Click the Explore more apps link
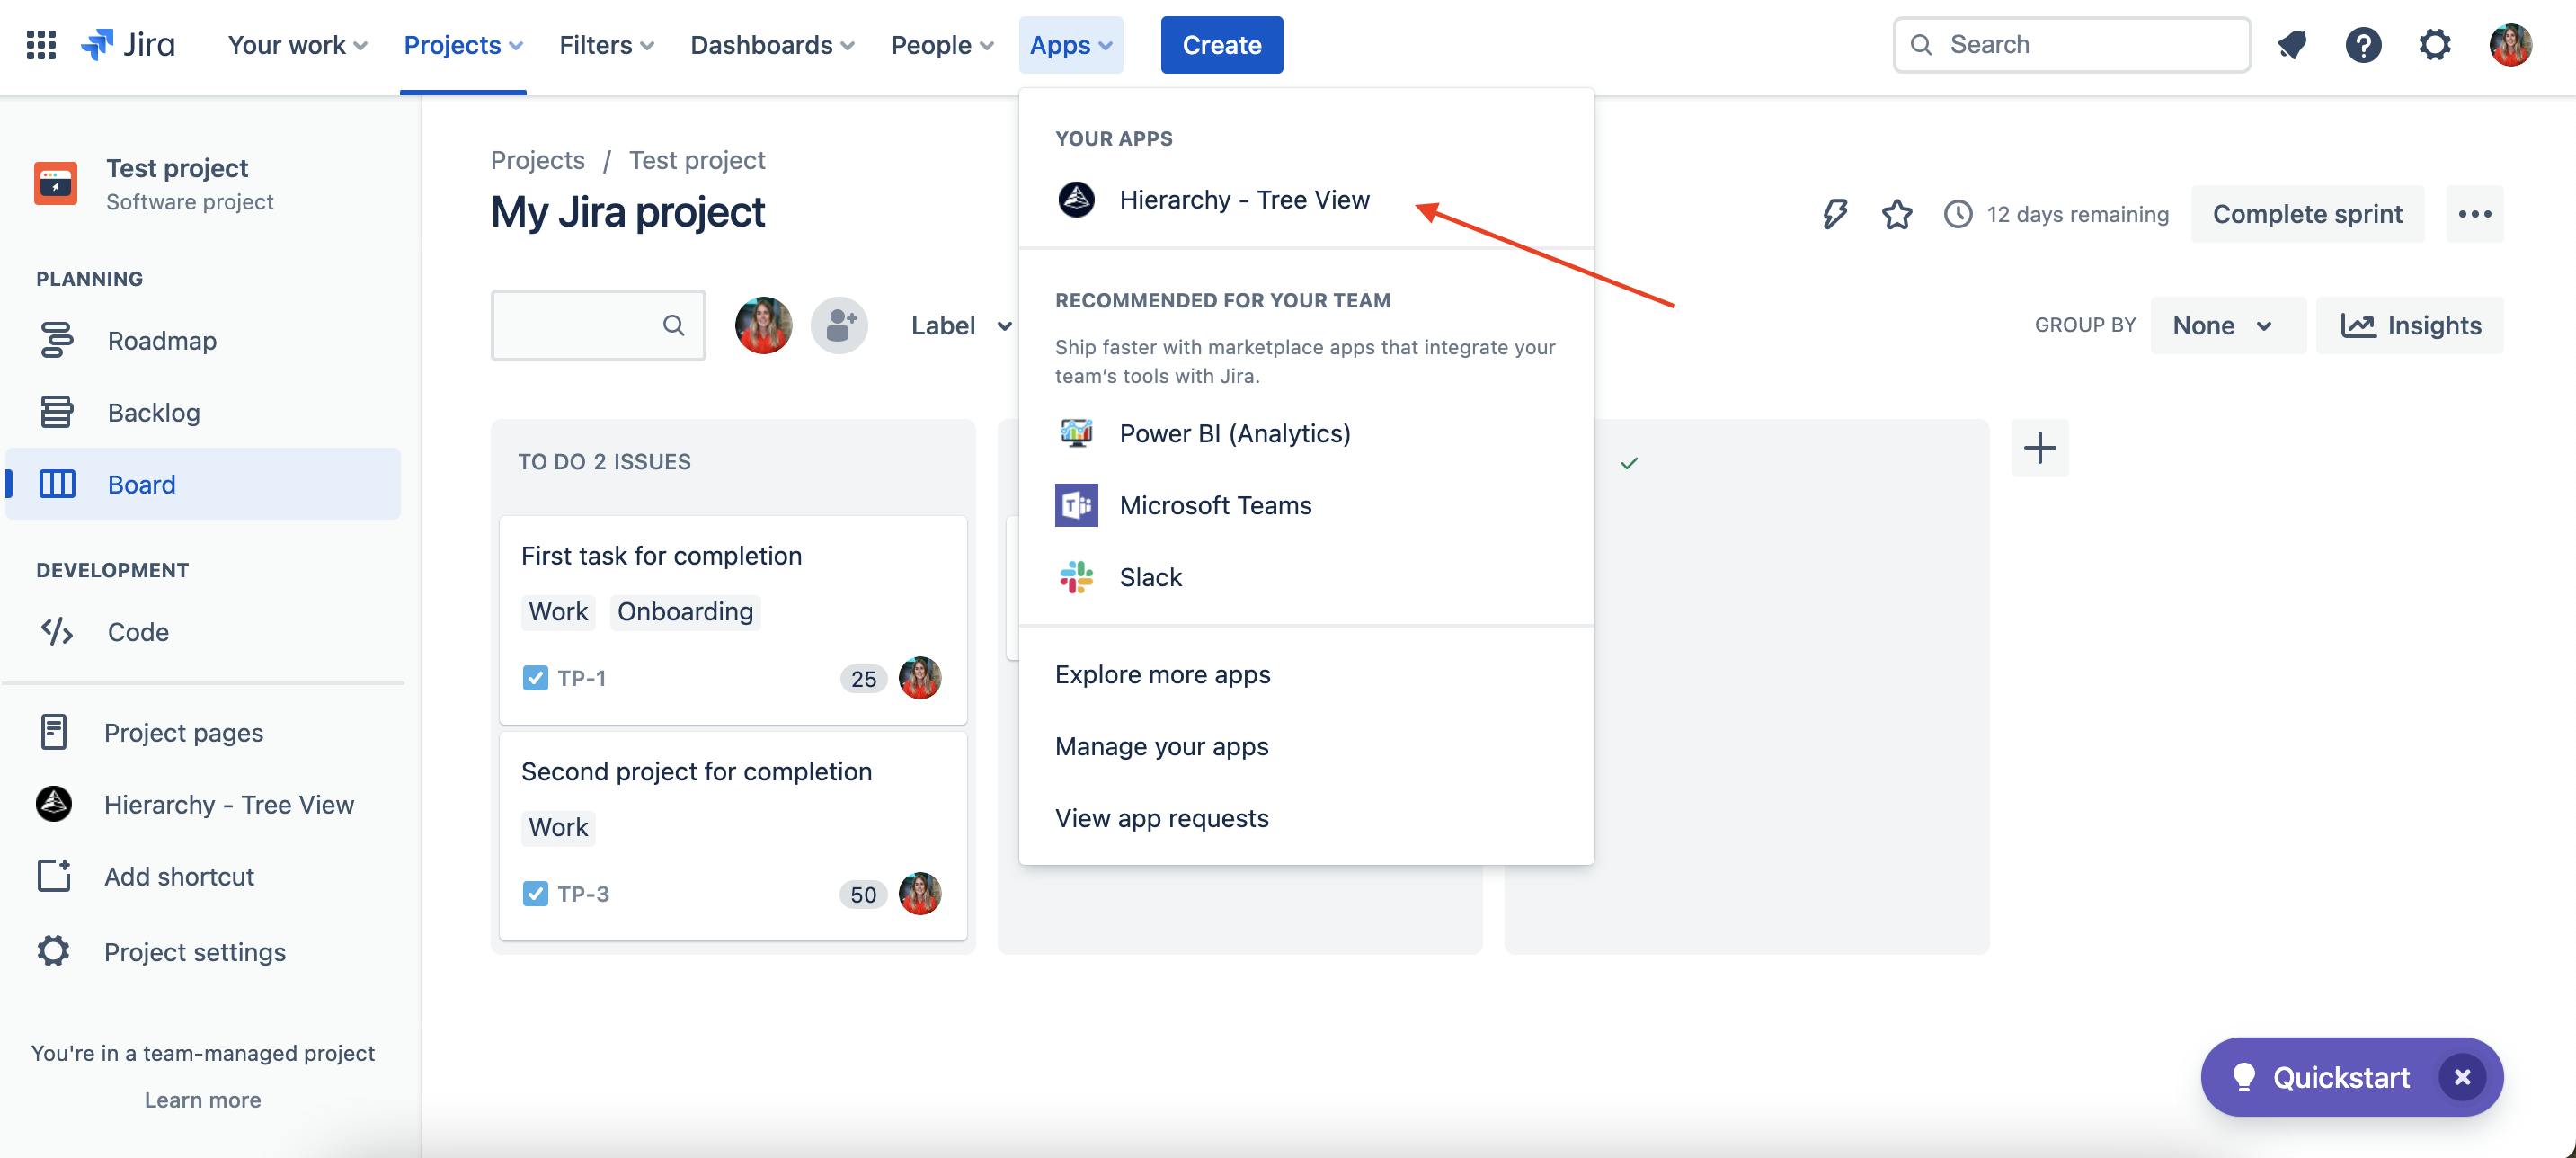The width and height of the screenshot is (2576, 1158). click(1162, 674)
